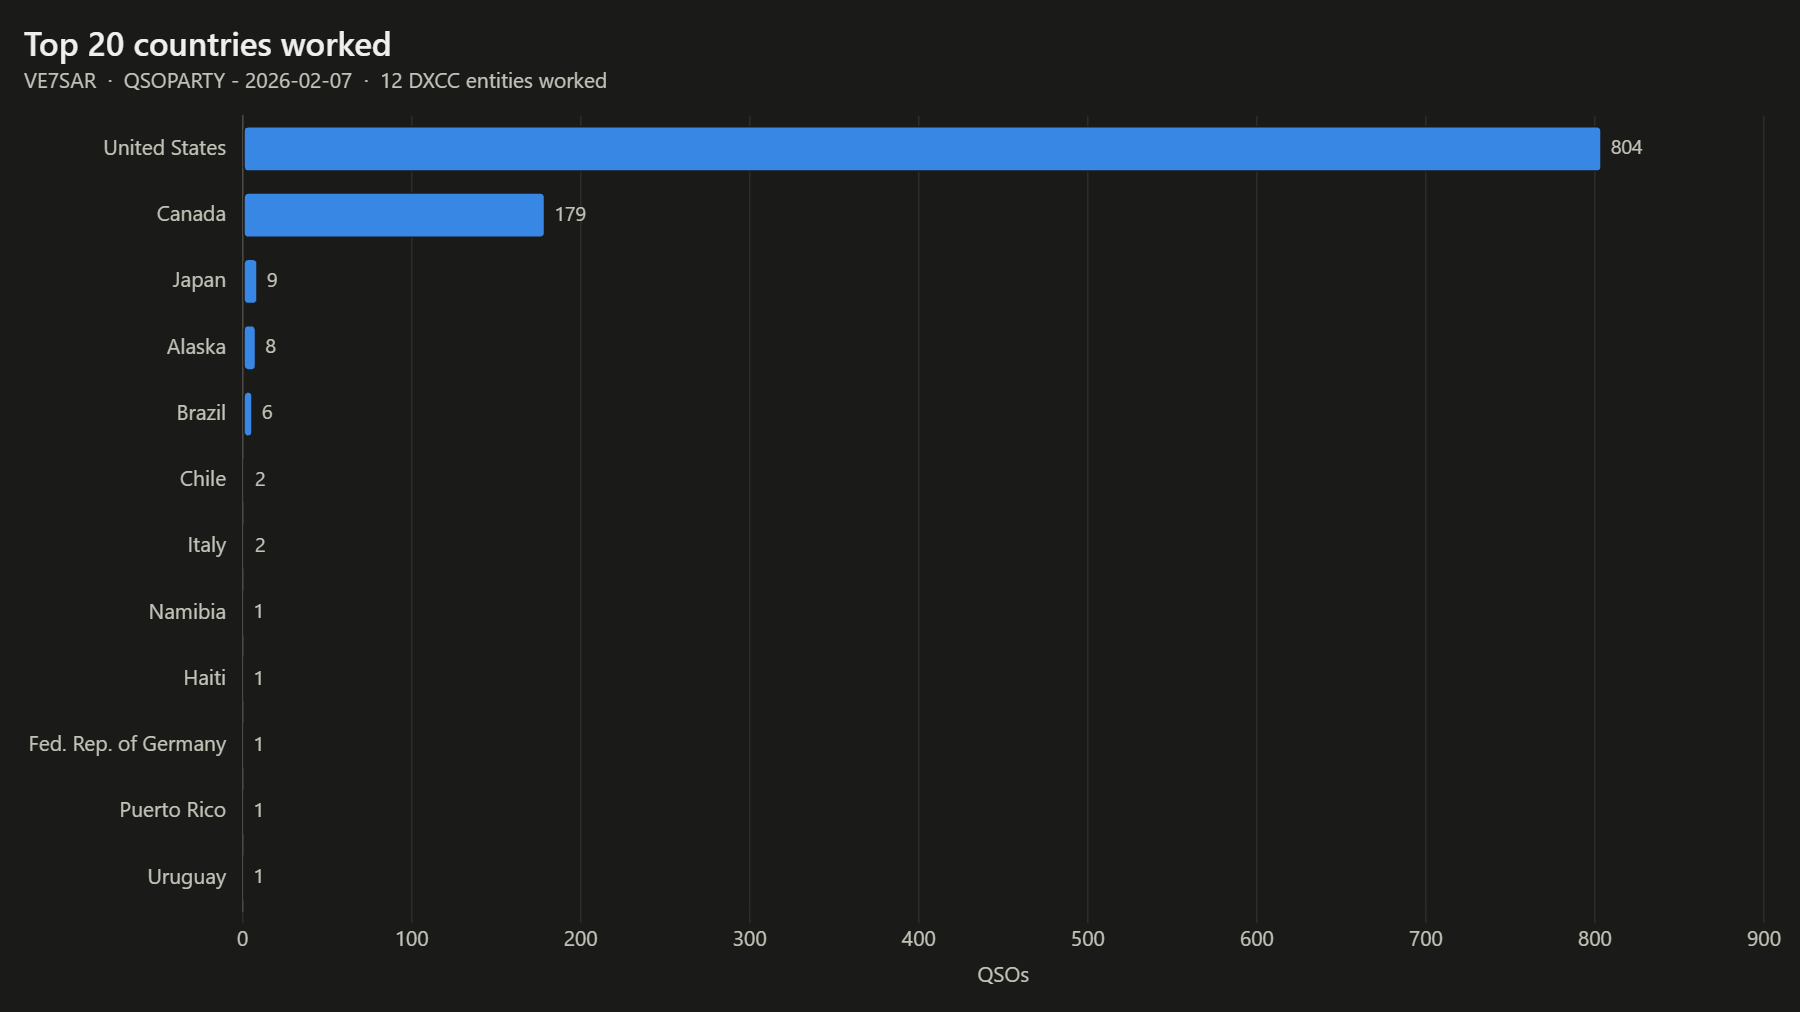Click the 'Italy' country label

[207, 546]
